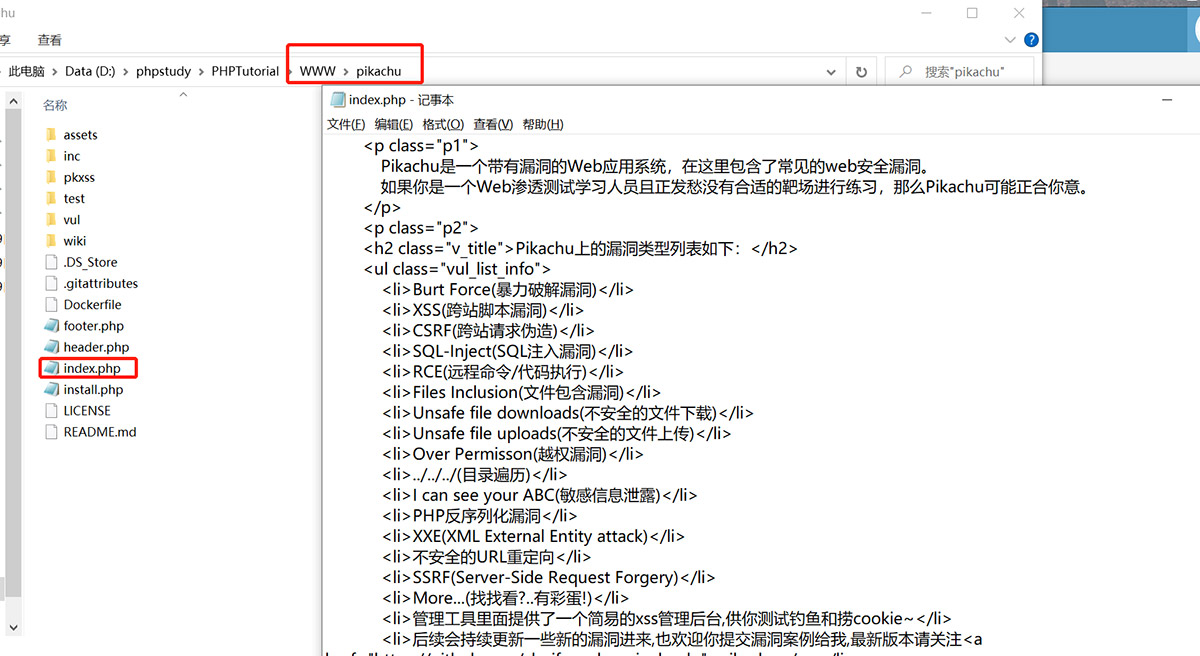Select the .DS_Store file icon
The image size is (1200, 656).
click(52, 262)
